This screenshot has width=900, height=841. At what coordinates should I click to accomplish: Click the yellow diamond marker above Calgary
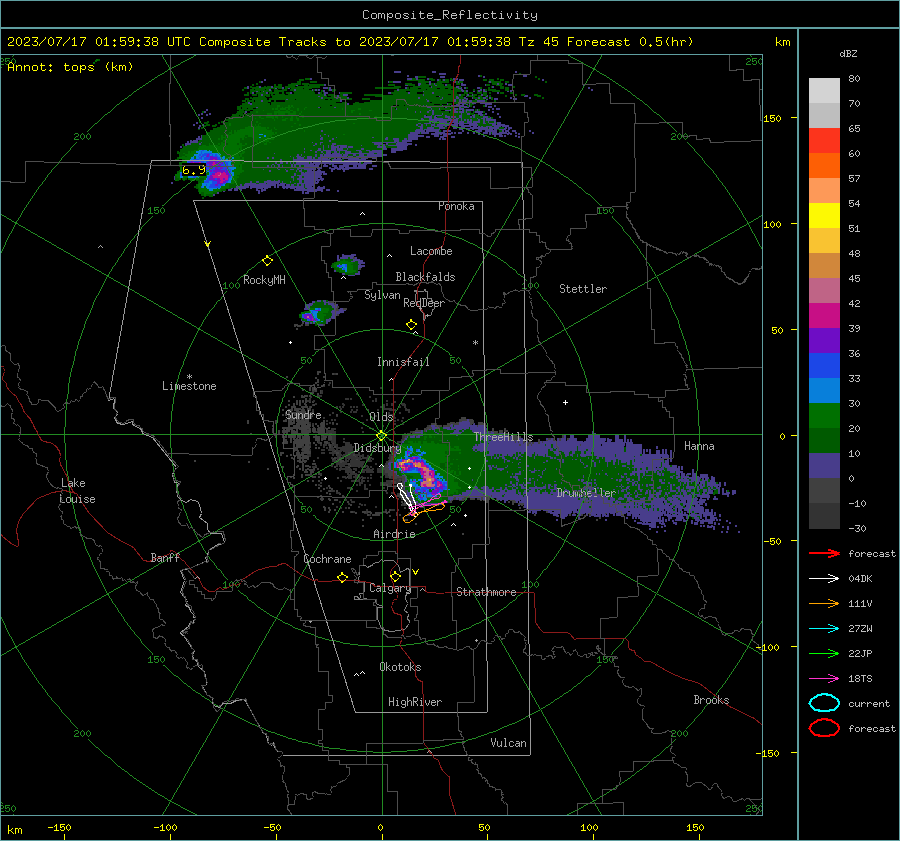(x=395, y=576)
